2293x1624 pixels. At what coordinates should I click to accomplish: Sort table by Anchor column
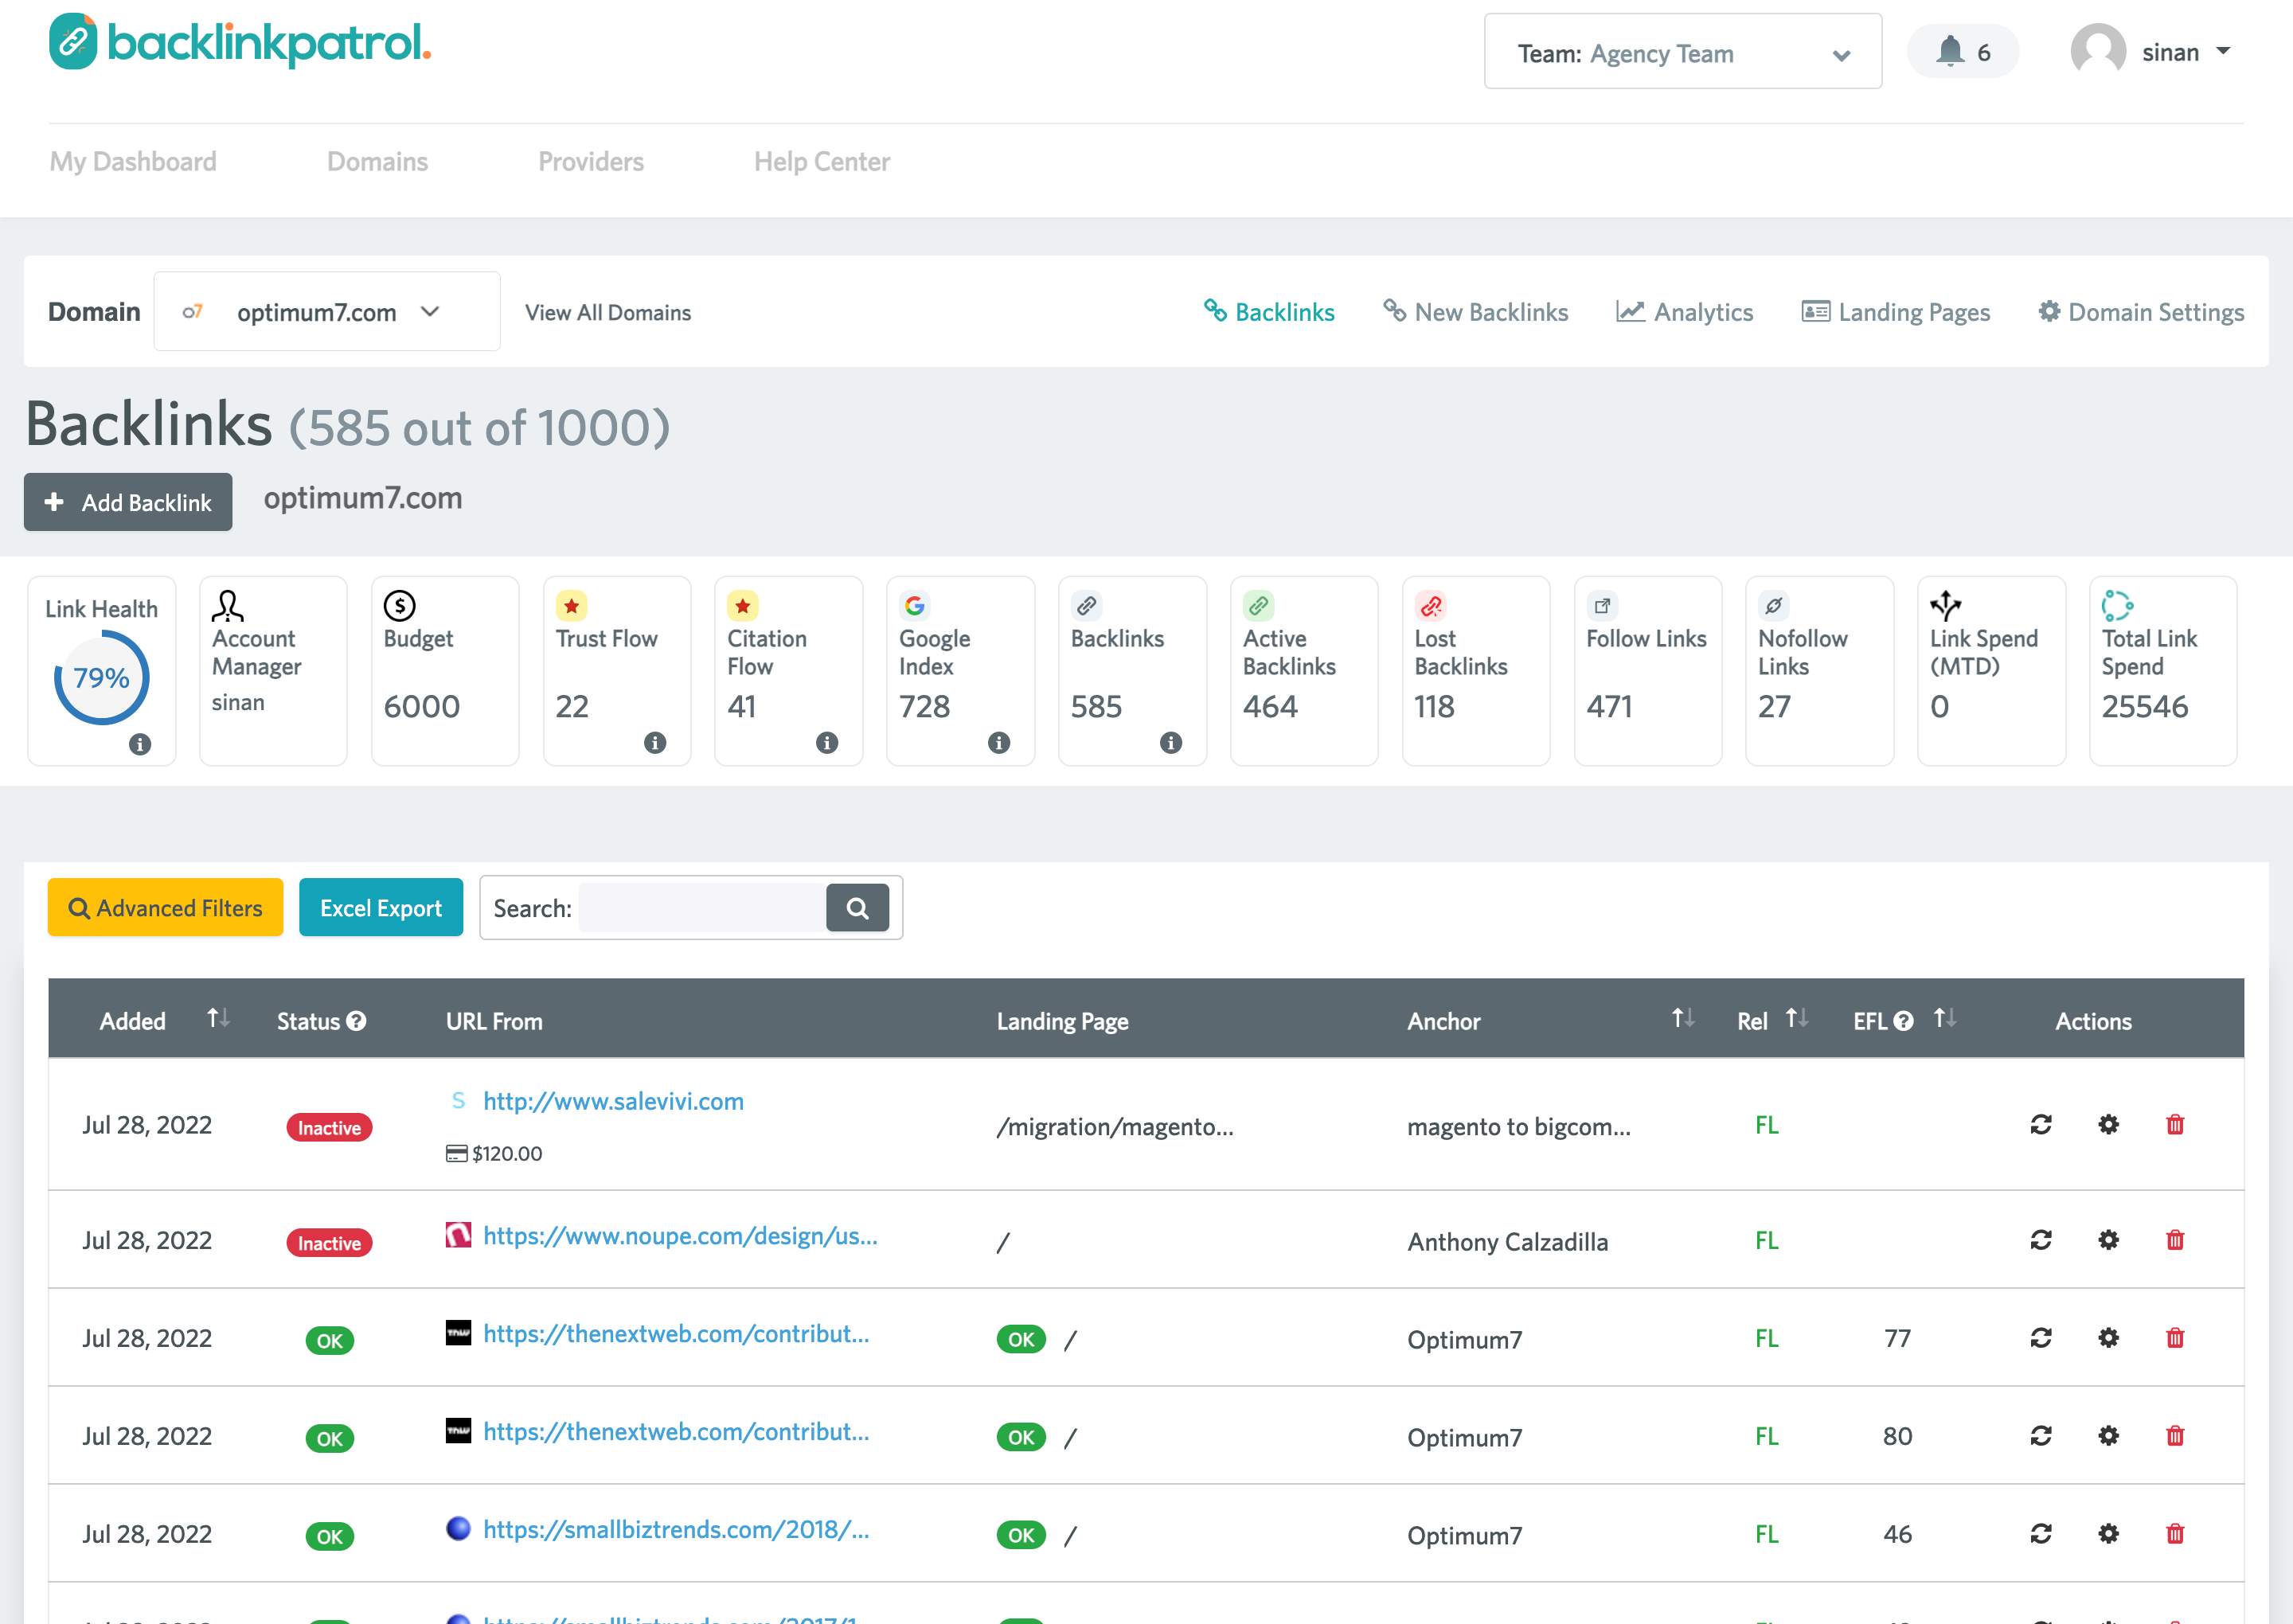(x=1683, y=1019)
